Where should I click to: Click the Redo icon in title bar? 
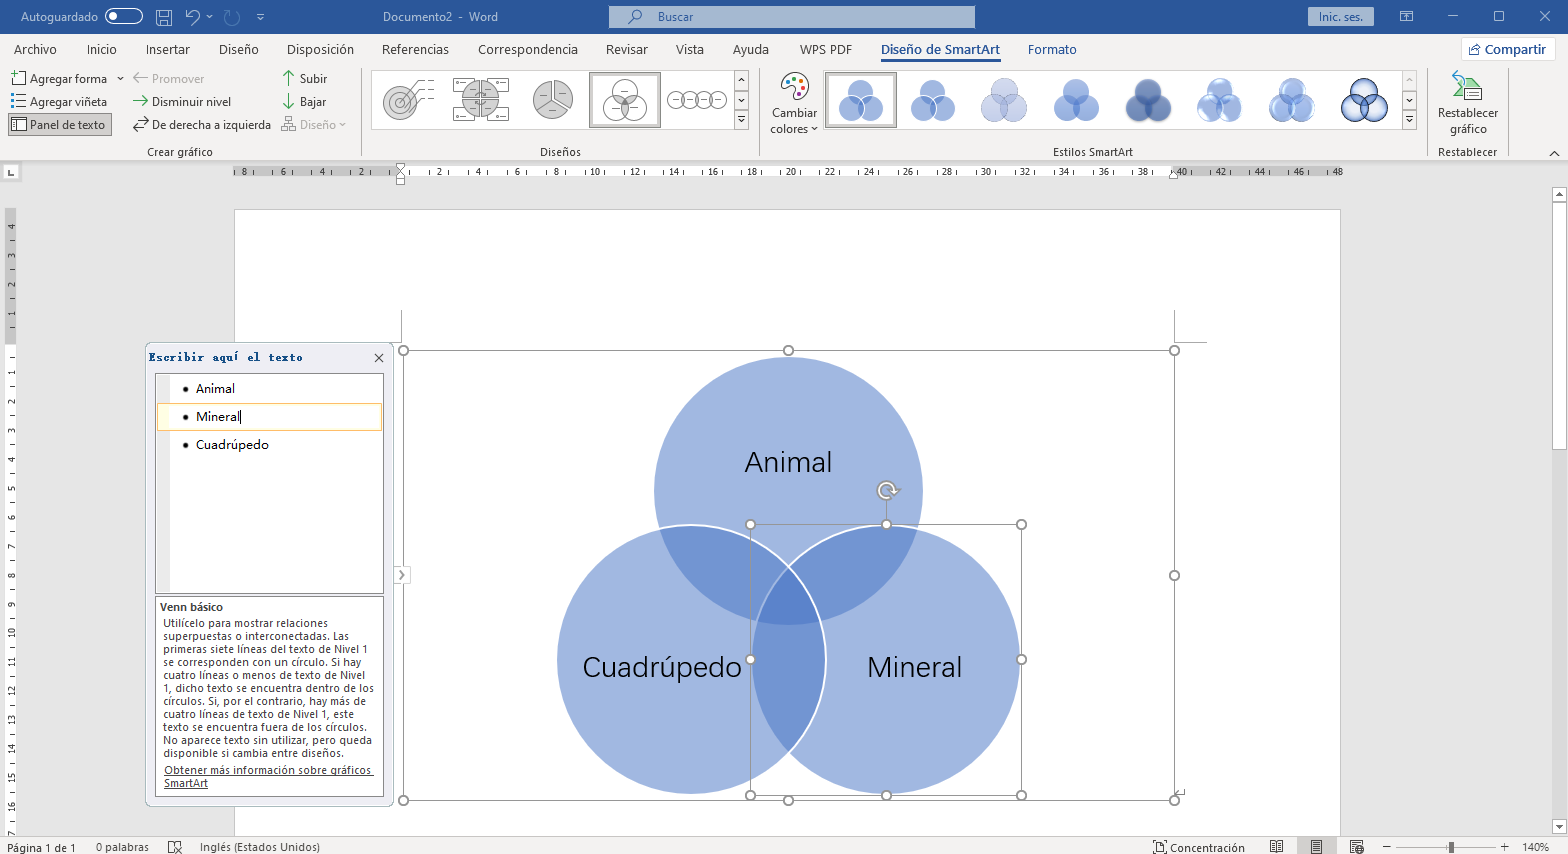pos(232,16)
